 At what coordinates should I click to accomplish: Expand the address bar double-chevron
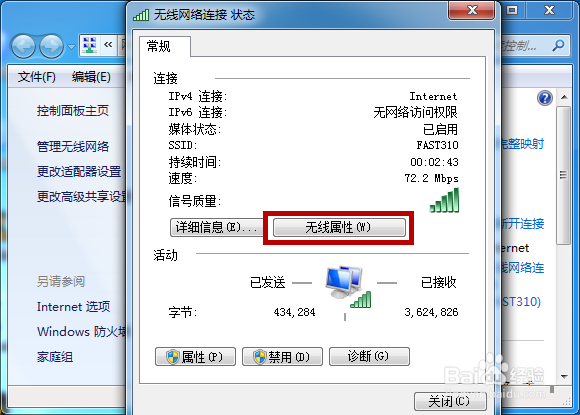coord(108,45)
